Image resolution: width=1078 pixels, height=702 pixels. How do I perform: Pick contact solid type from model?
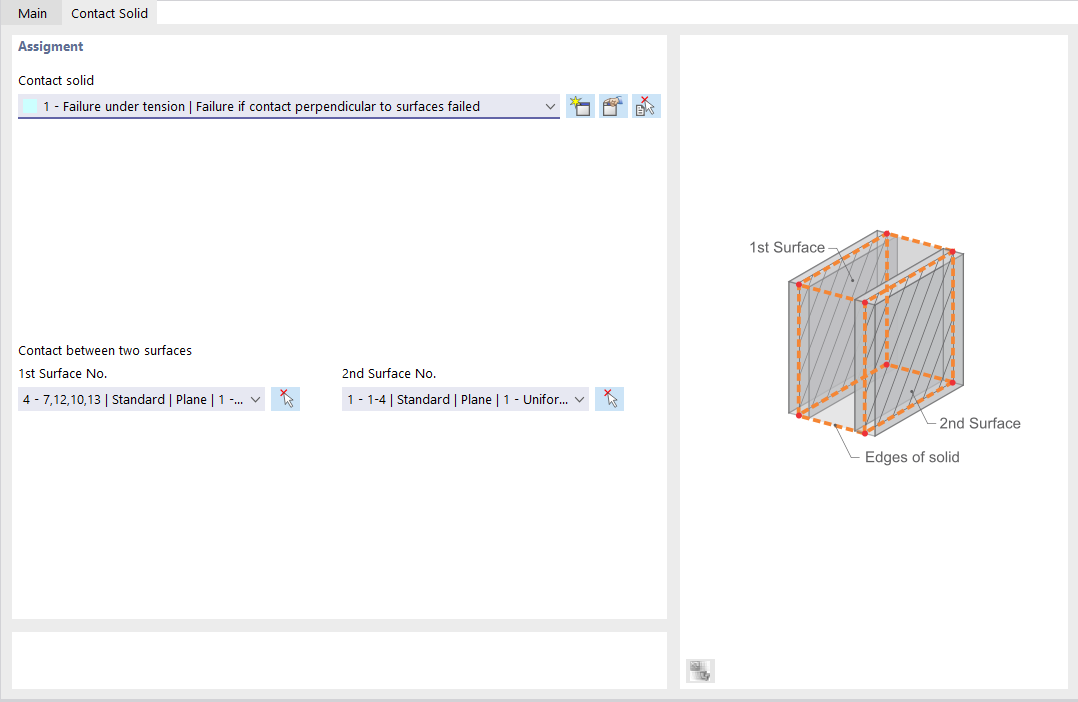pyautogui.click(x=646, y=107)
